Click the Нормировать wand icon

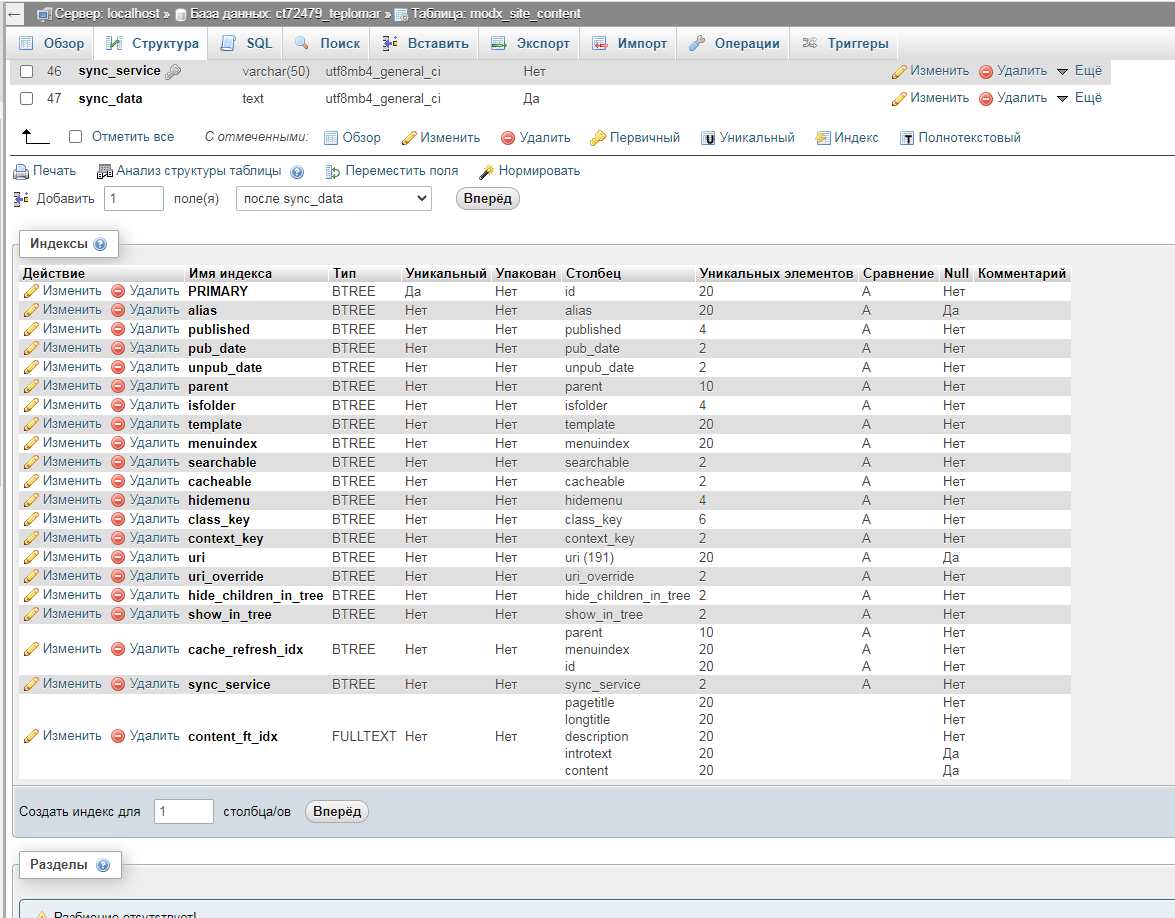[486, 172]
